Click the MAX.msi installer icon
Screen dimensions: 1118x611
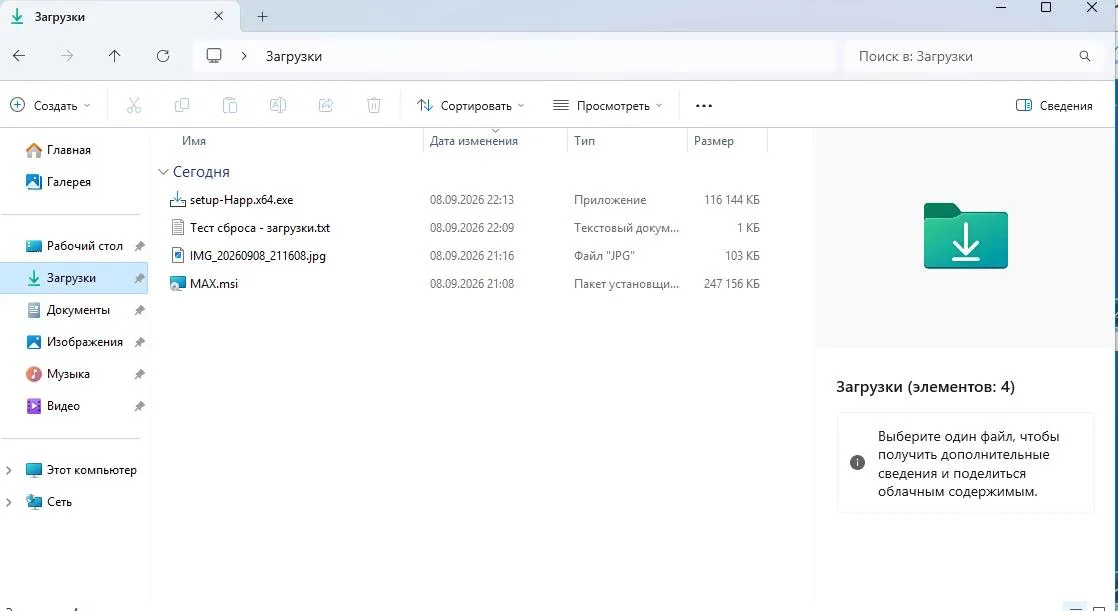pyautogui.click(x=178, y=284)
